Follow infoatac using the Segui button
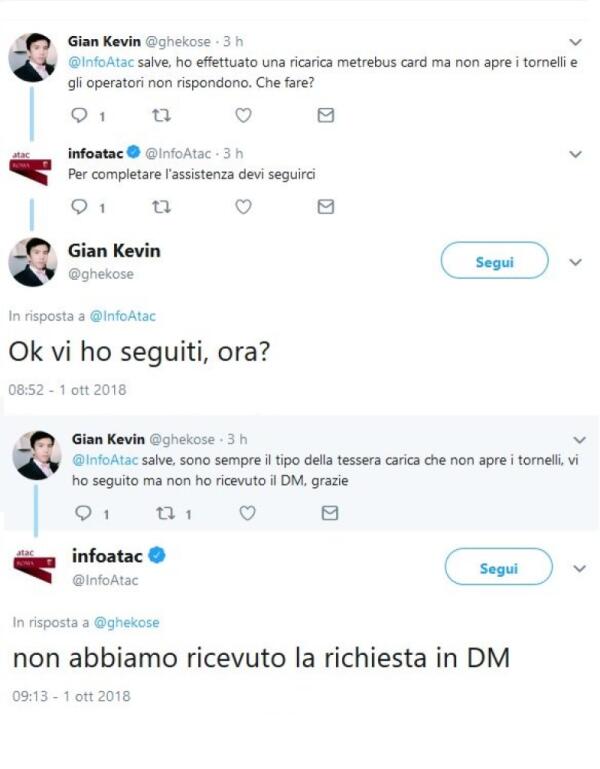600x769 pixels. pos(498,568)
